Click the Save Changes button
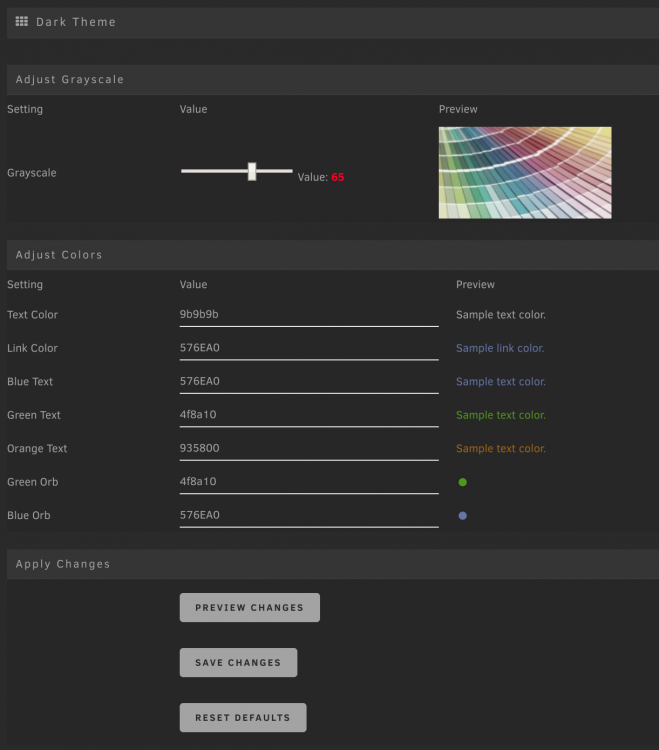The image size is (659, 750). point(238,662)
